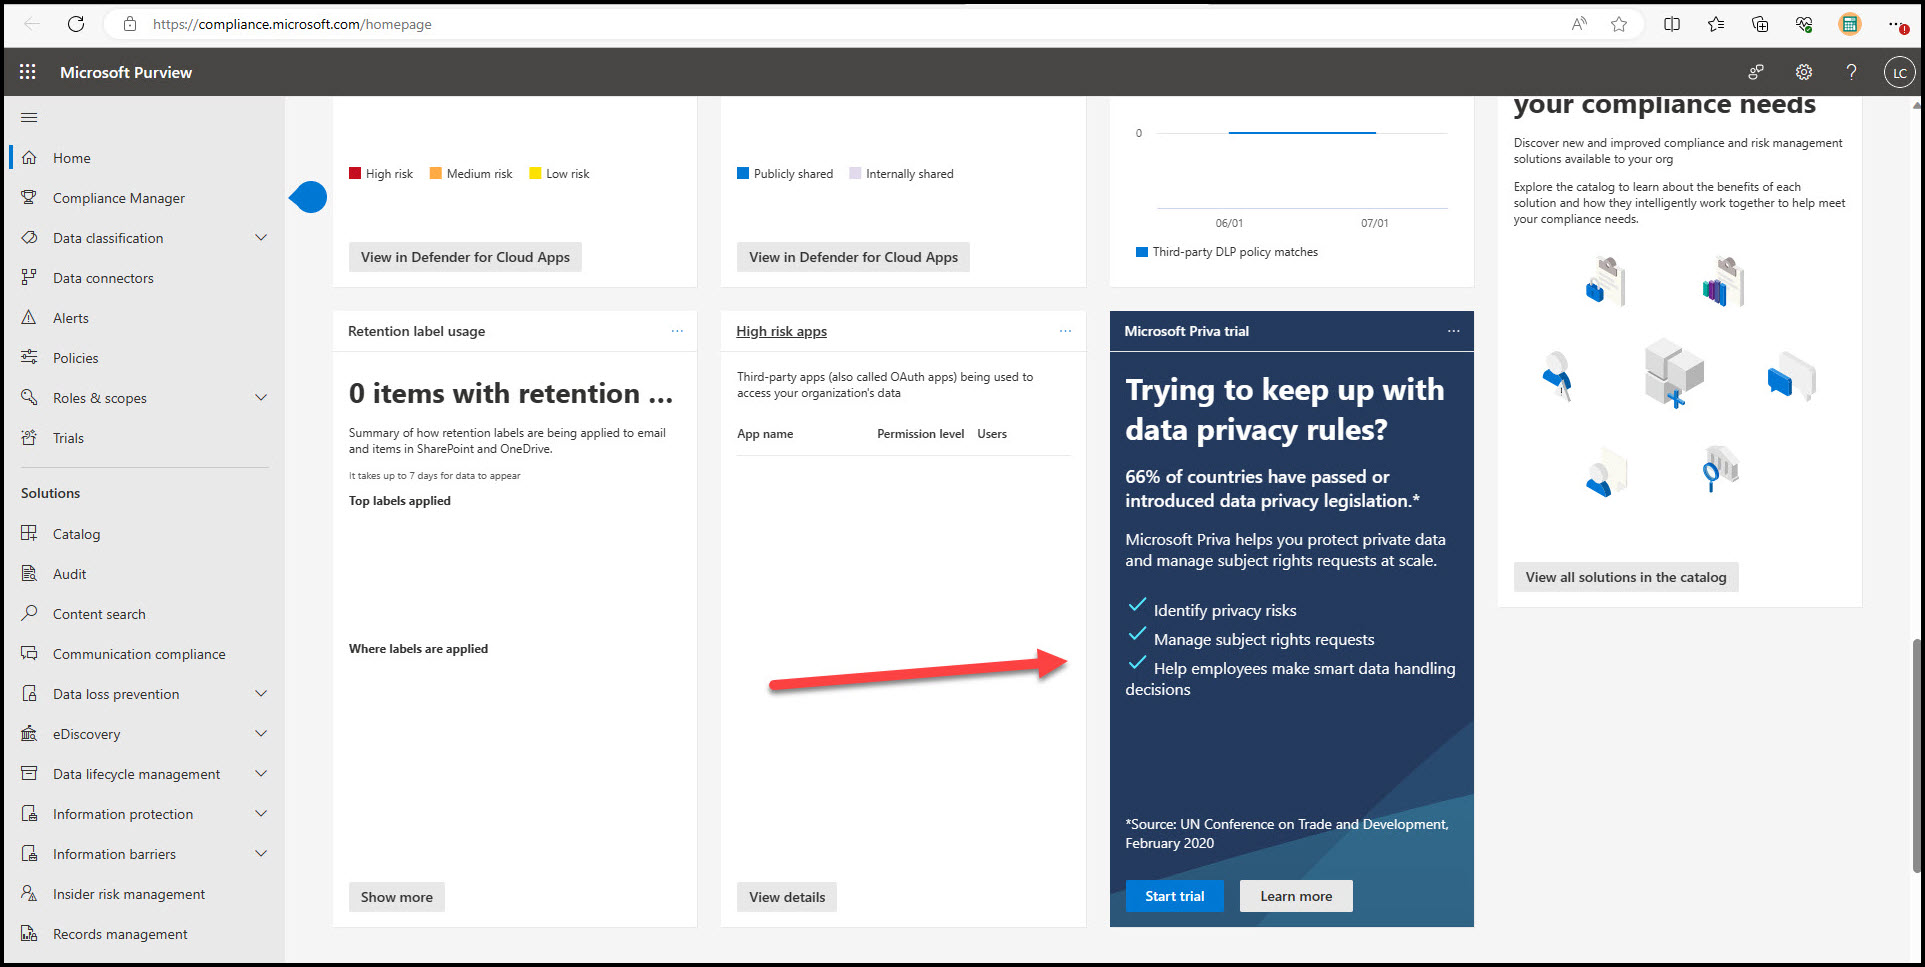Expand eDiscovery navigation section
1925x967 pixels.
[x=261, y=734]
